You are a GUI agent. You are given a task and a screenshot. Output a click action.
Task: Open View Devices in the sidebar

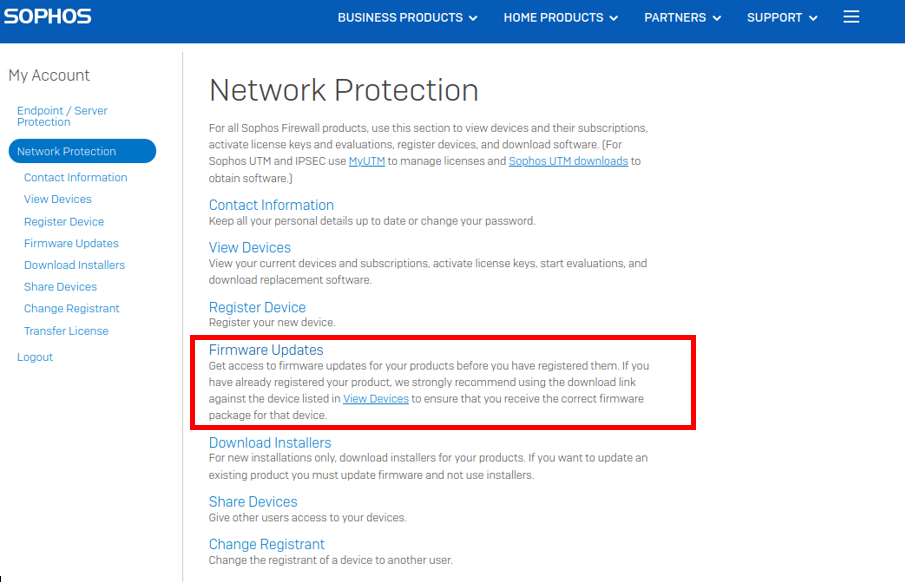(x=58, y=199)
